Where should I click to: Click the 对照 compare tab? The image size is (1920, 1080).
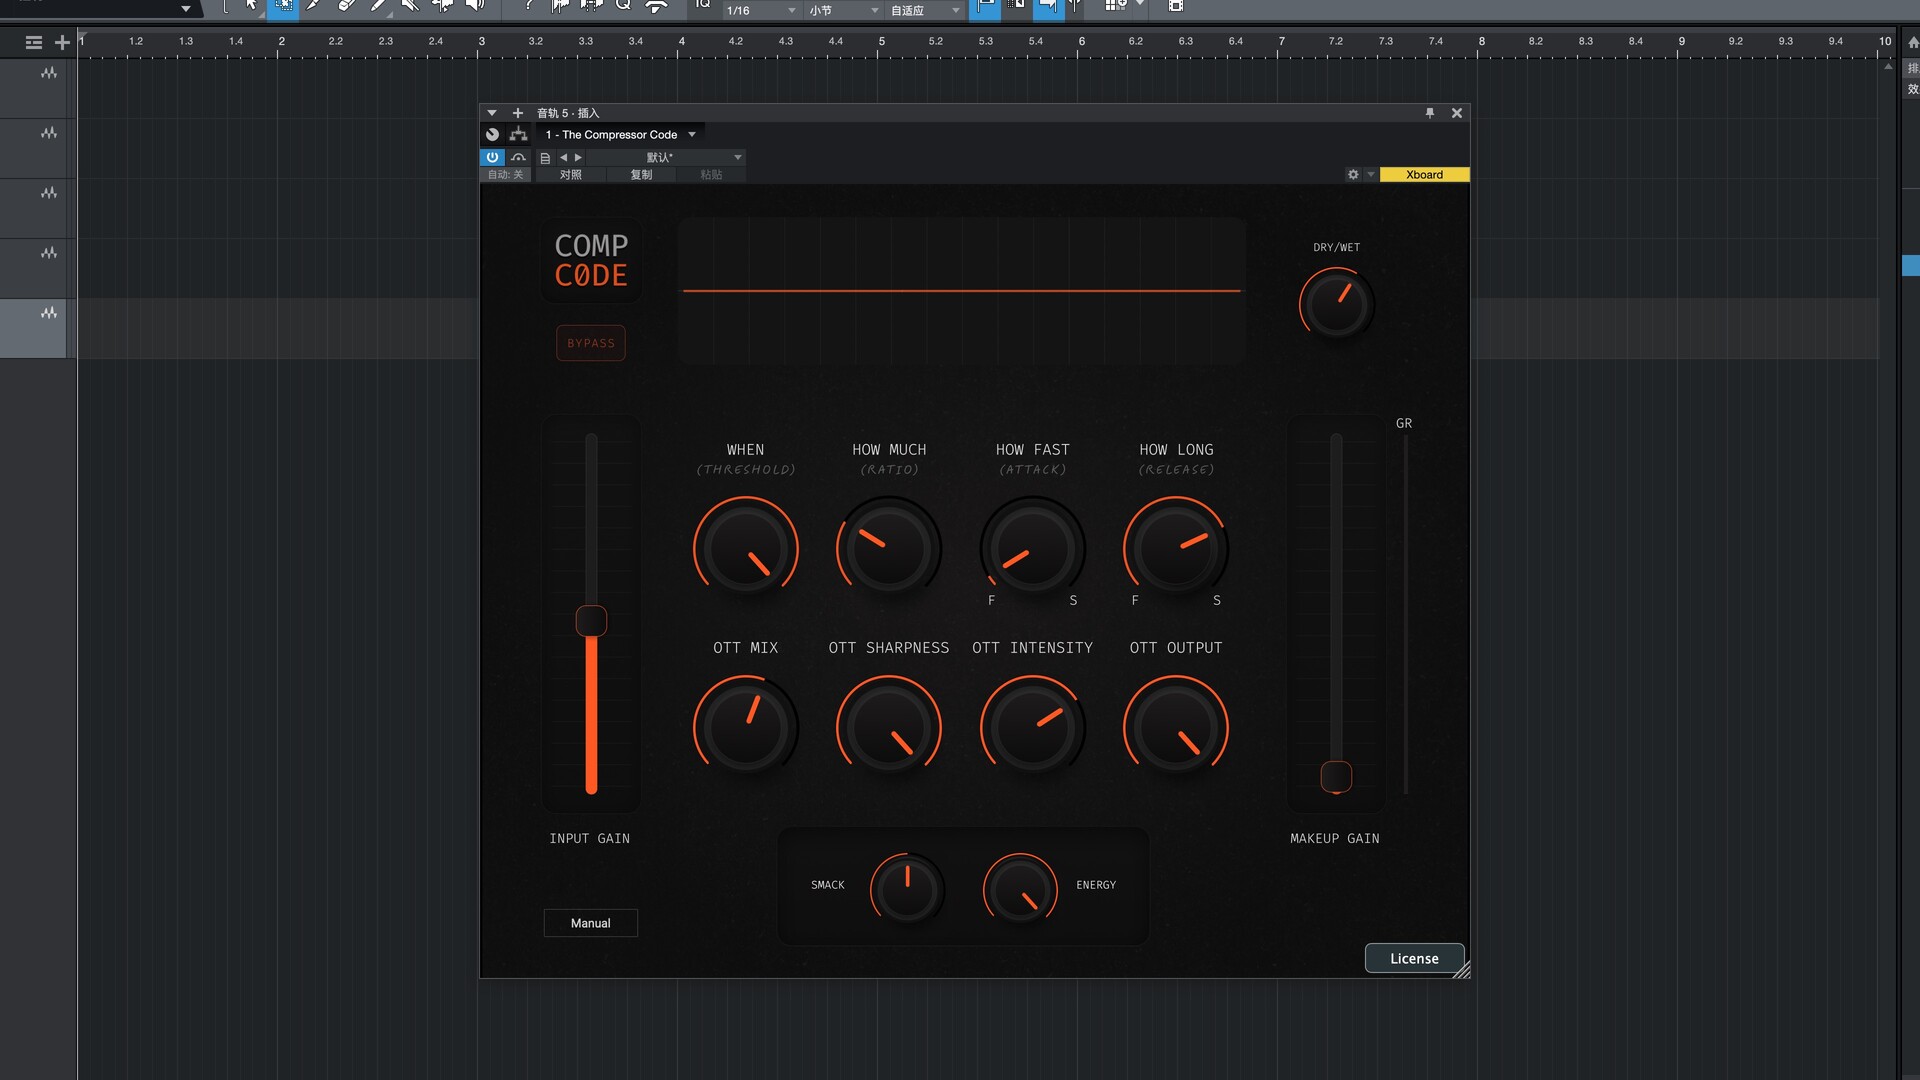570,175
